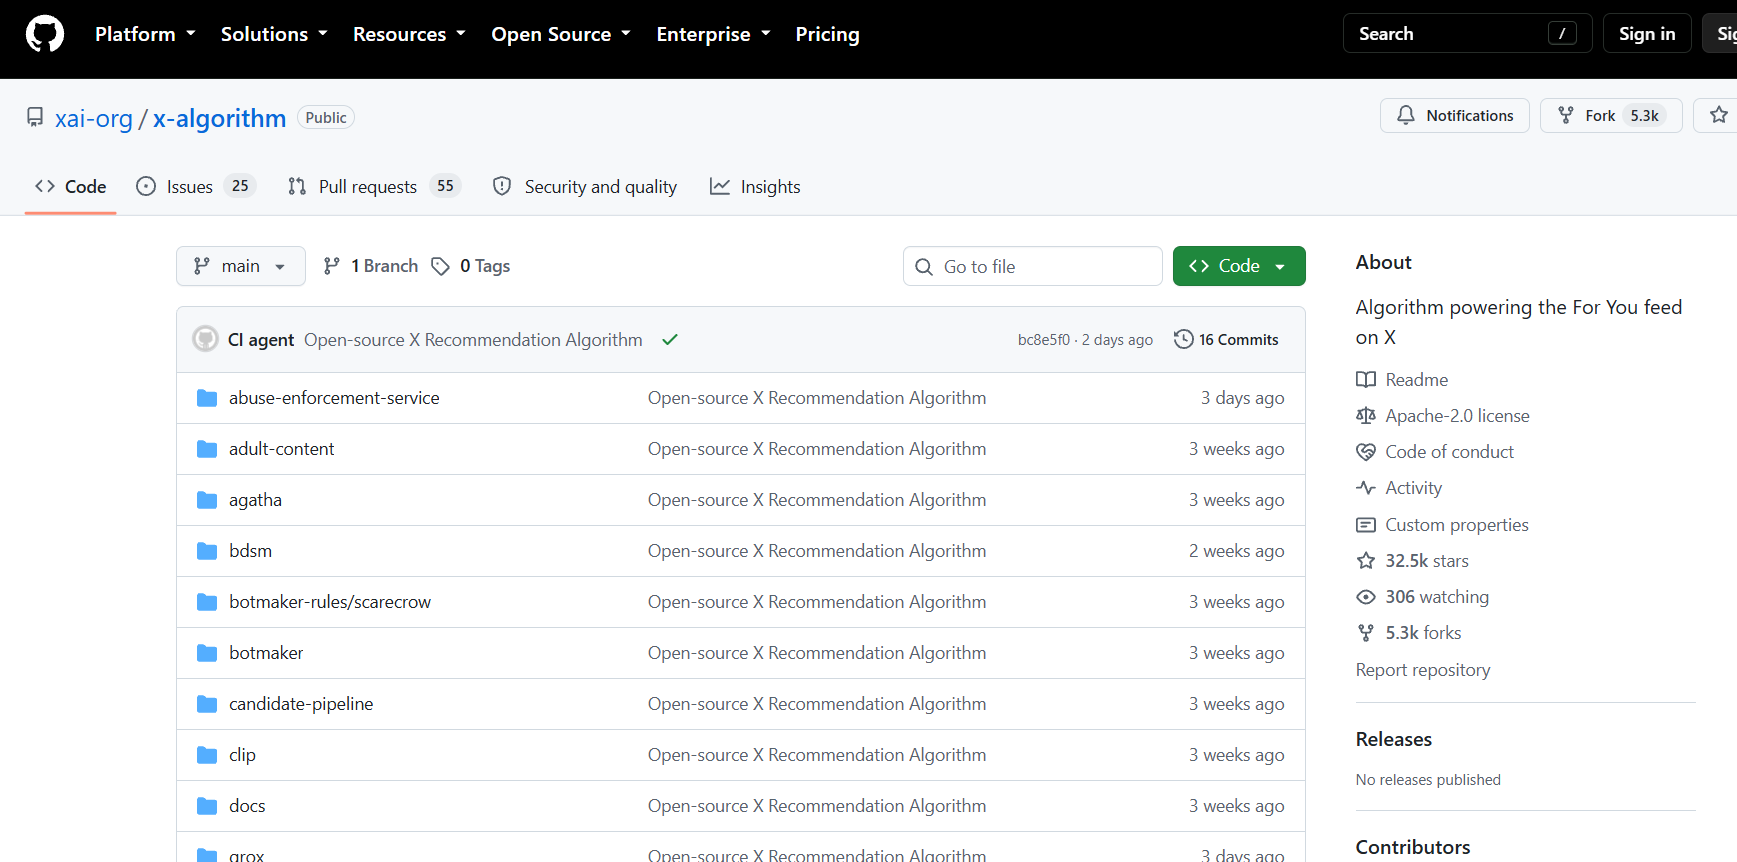Open the main branch selector dropdown
Viewport: 1737px width, 862px height.
tap(241, 266)
